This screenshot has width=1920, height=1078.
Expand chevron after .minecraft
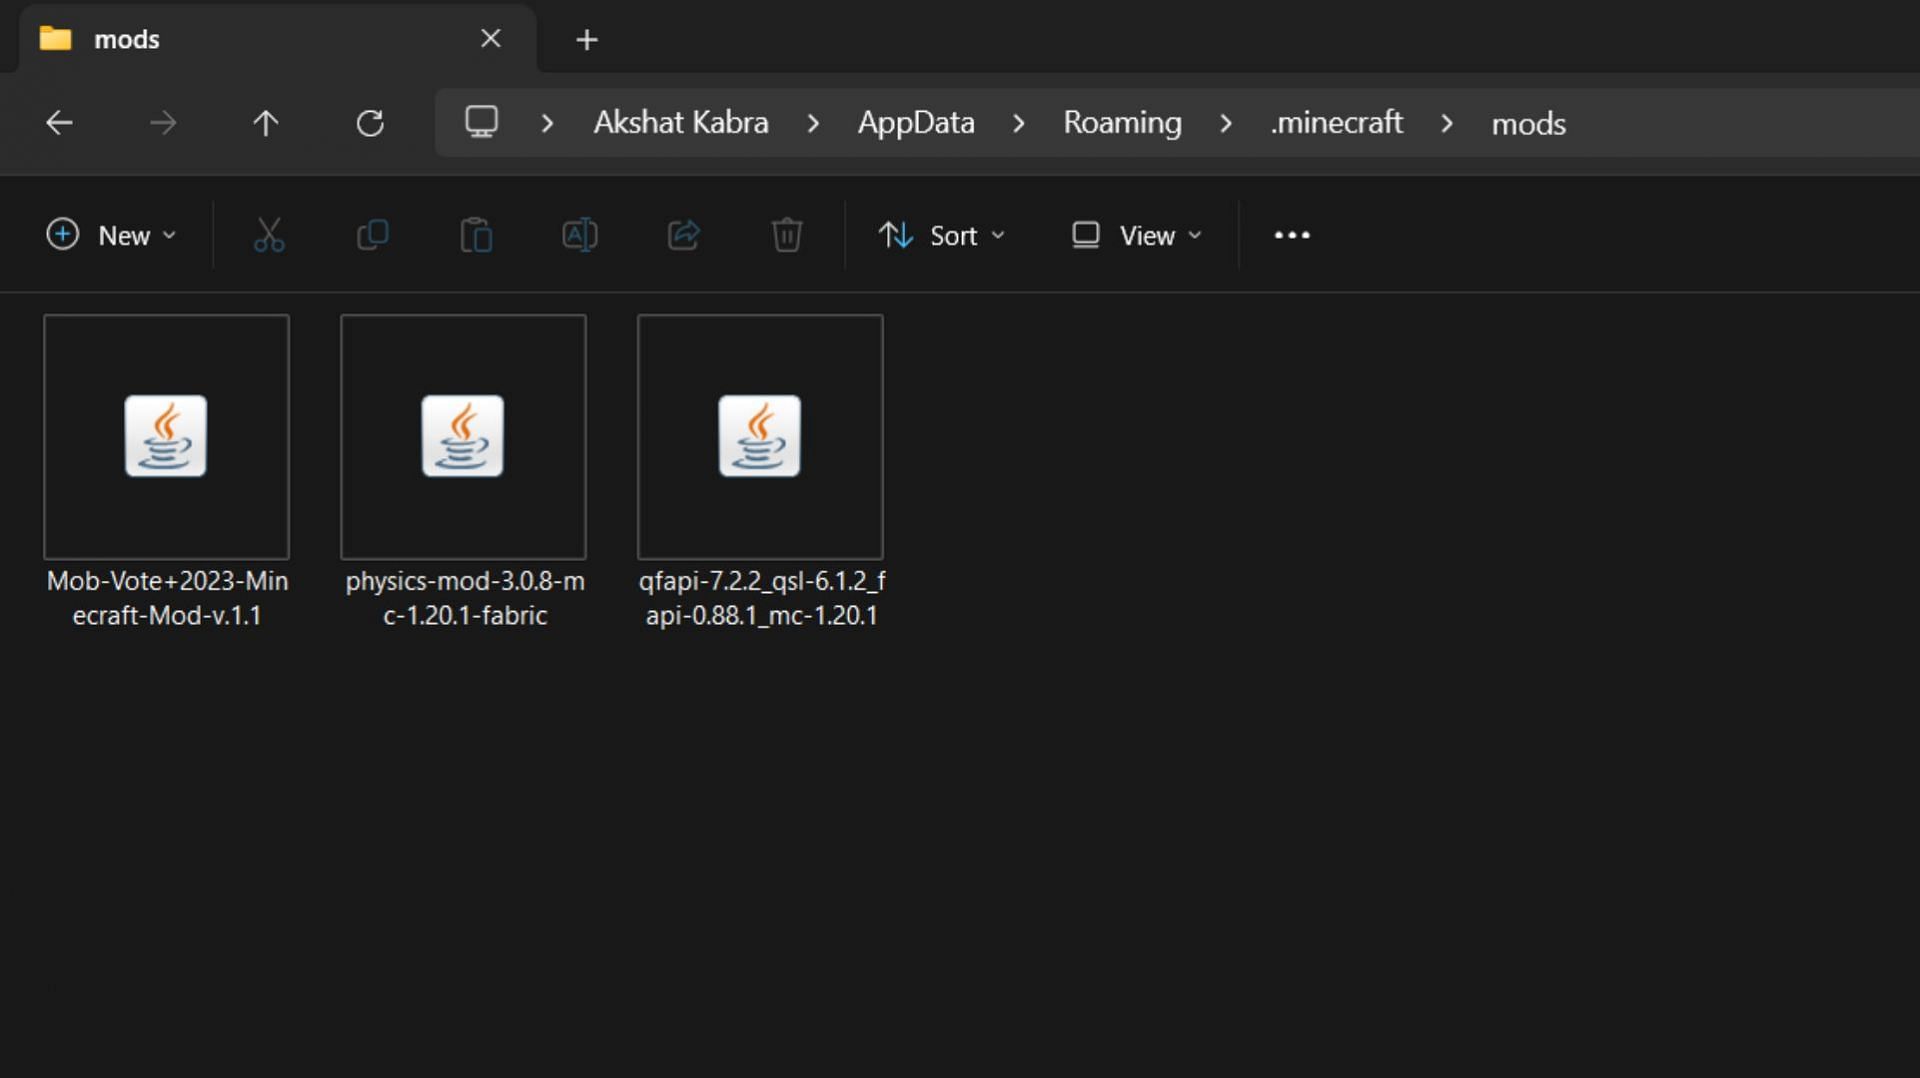pos(1447,123)
